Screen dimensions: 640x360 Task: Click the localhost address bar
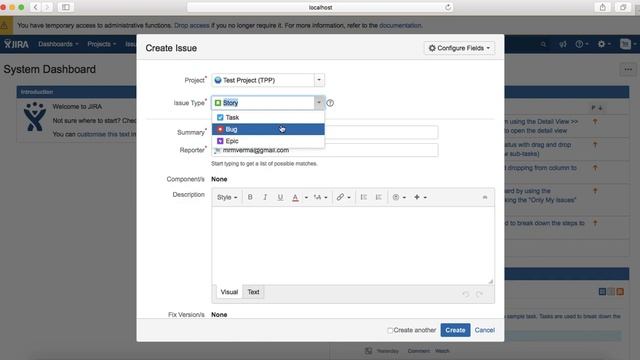[x=320, y=7]
